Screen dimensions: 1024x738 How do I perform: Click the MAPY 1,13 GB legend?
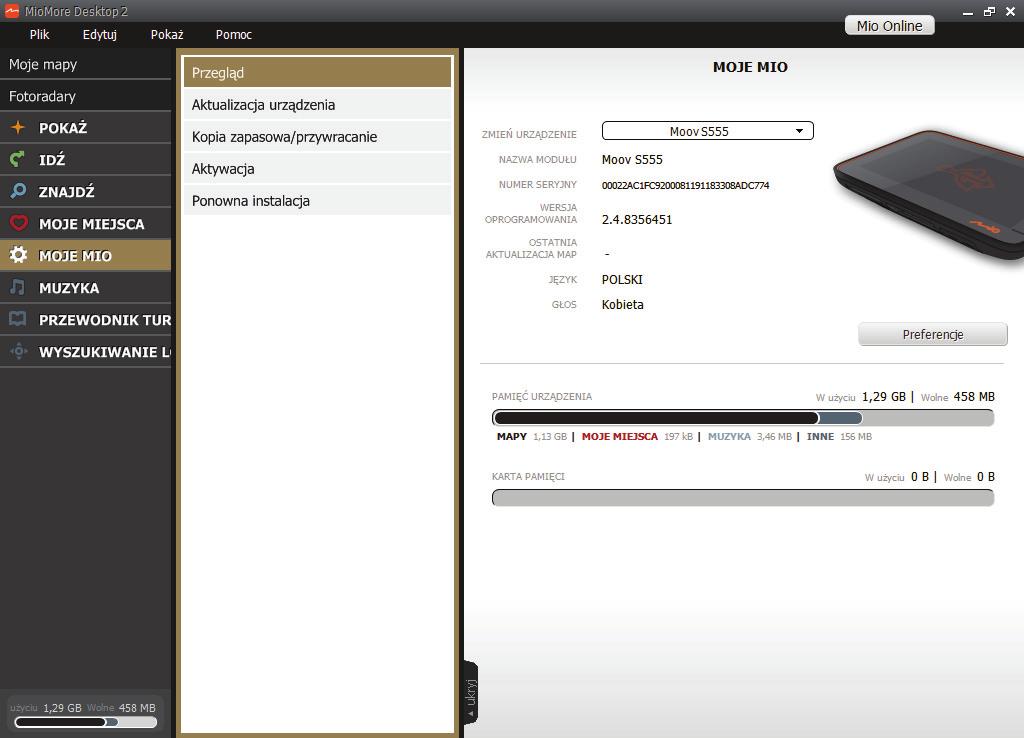point(532,436)
